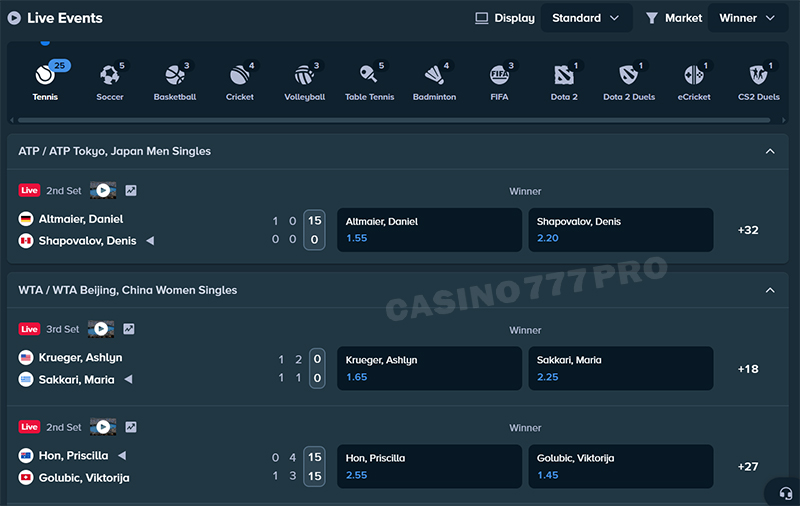Collapse the ATP Tokyo Men Singles section
Viewport: 800px width, 506px height.
coord(770,151)
